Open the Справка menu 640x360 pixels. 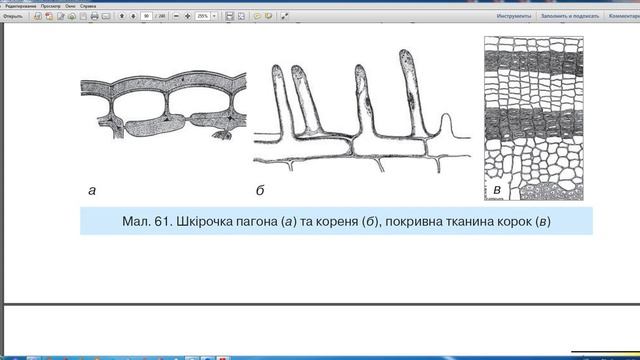[88, 6]
